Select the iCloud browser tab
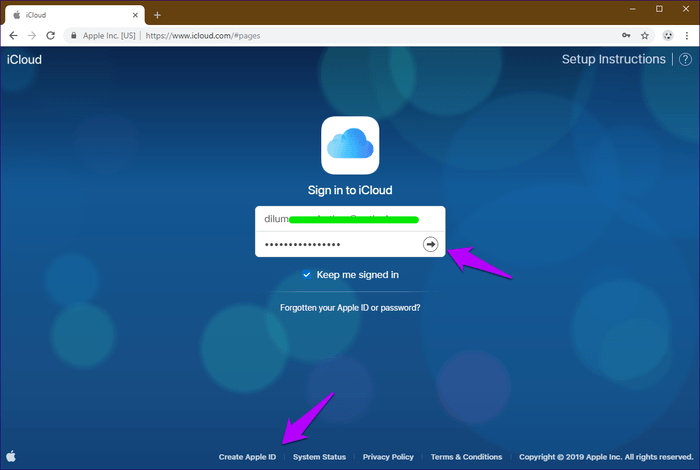Screen dimensions: 700x470 (x=75, y=15)
